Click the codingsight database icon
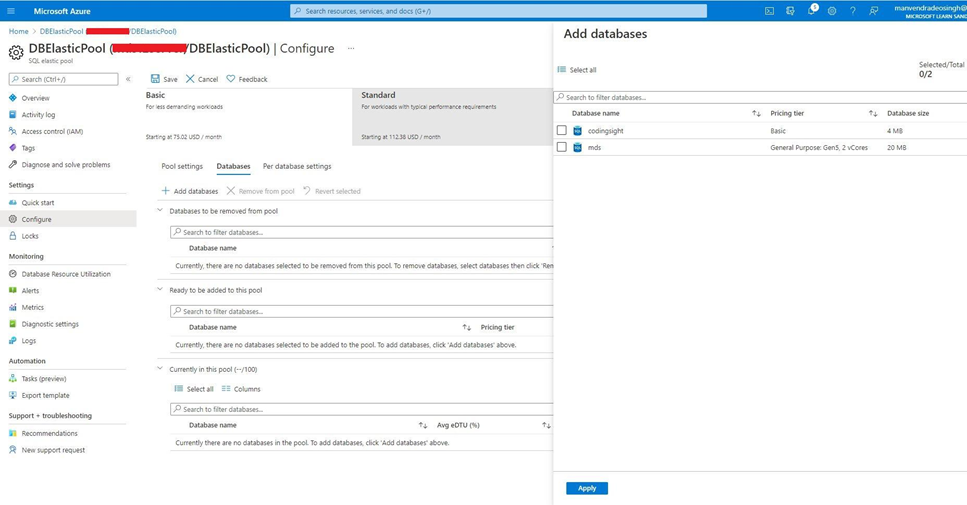This screenshot has height=505, width=967. coord(577,130)
